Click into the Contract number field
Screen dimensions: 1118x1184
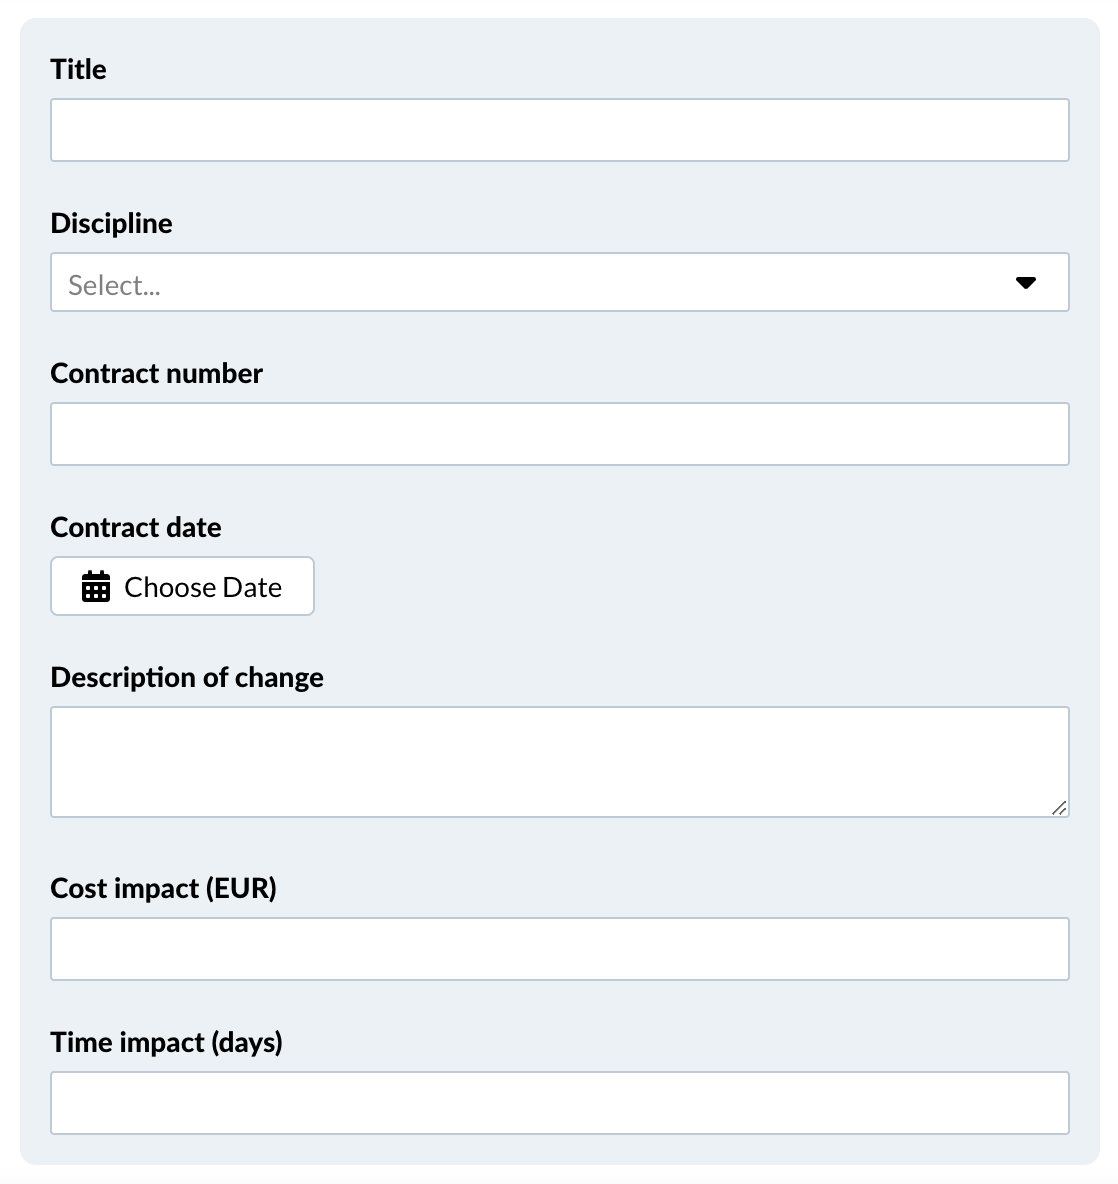pyautogui.click(x=559, y=434)
